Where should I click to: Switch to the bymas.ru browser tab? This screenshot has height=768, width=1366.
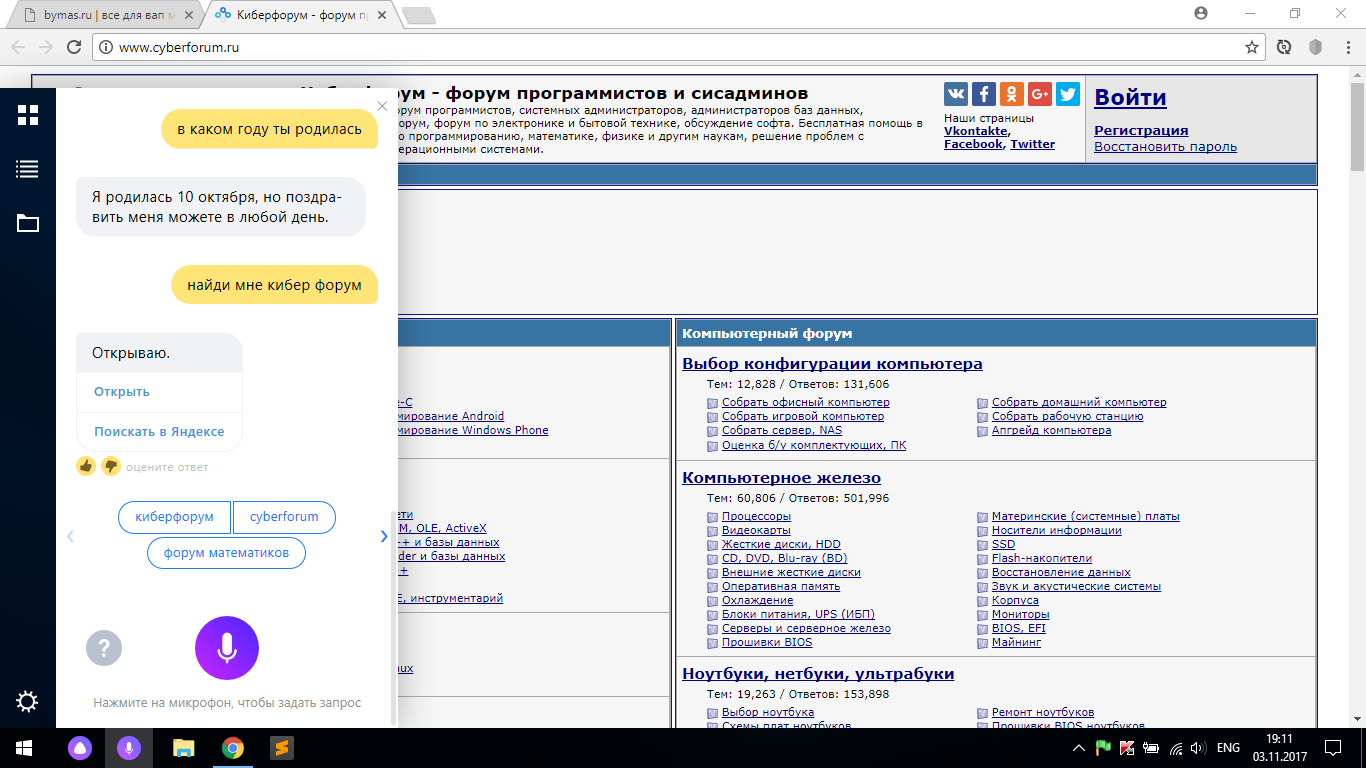tap(100, 15)
